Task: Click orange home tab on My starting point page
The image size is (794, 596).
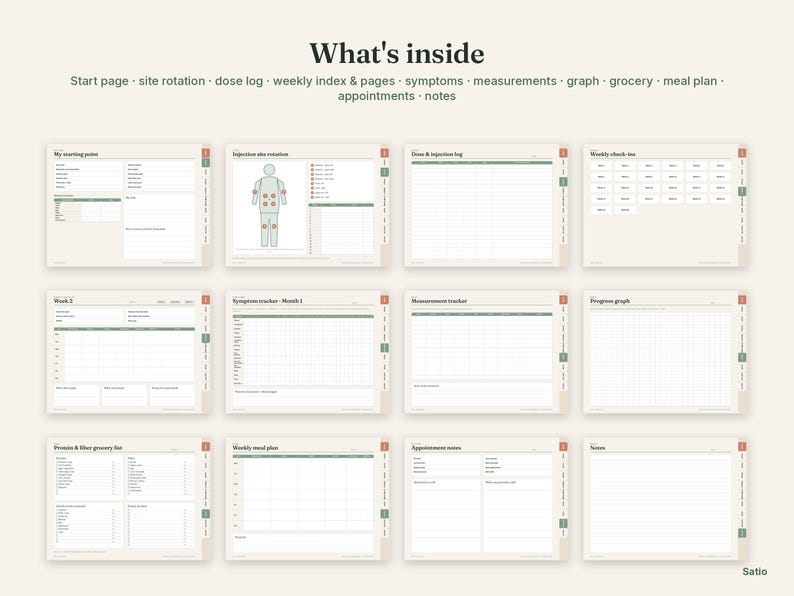Action: 206,153
